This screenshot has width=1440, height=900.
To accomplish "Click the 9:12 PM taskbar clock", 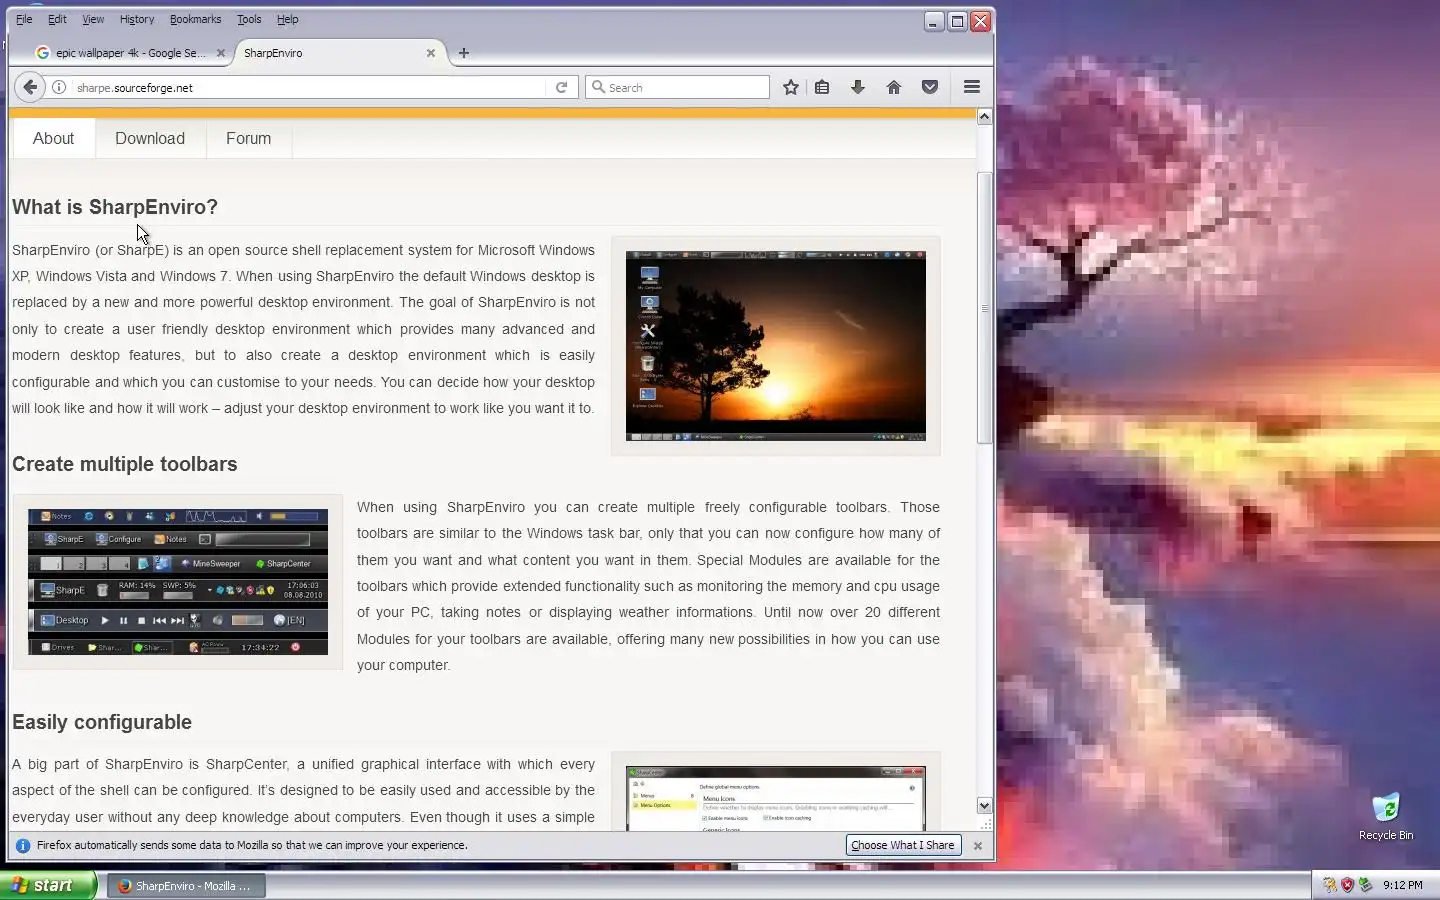I will (x=1403, y=885).
